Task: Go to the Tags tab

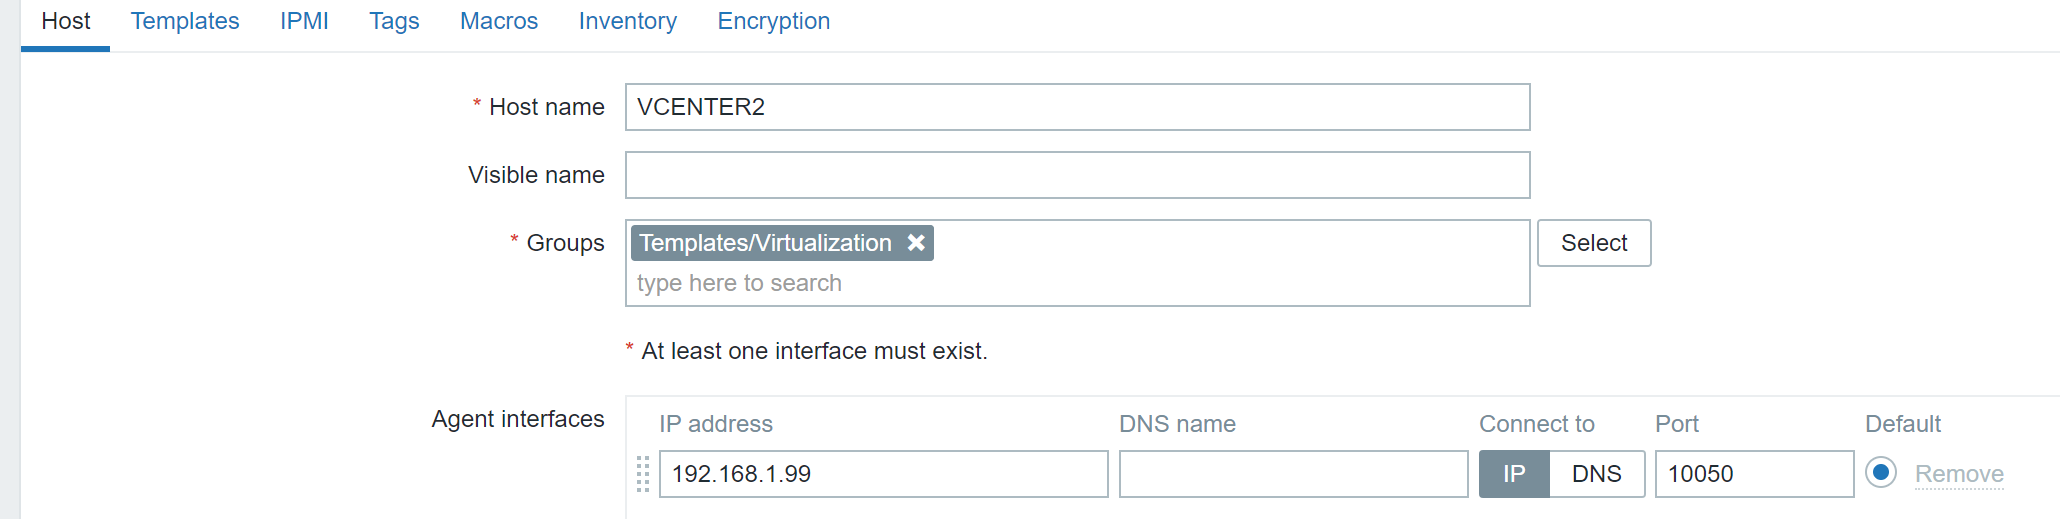Action: [x=394, y=21]
